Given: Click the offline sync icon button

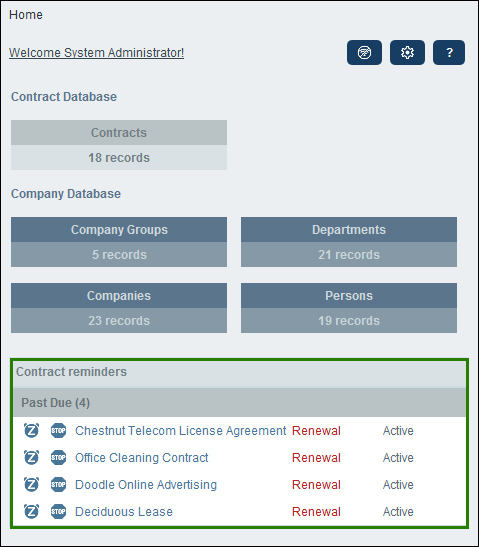Looking at the screenshot, I should click(364, 53).
